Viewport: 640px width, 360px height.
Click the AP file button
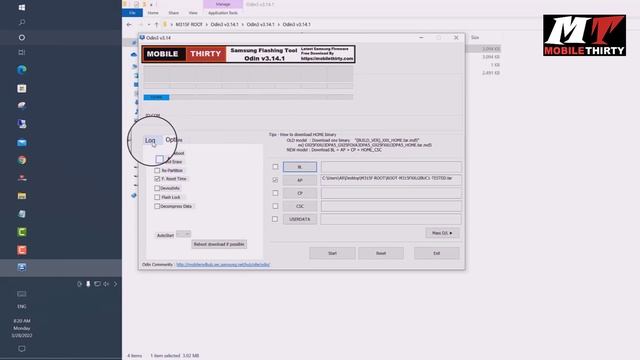point(300,180)
